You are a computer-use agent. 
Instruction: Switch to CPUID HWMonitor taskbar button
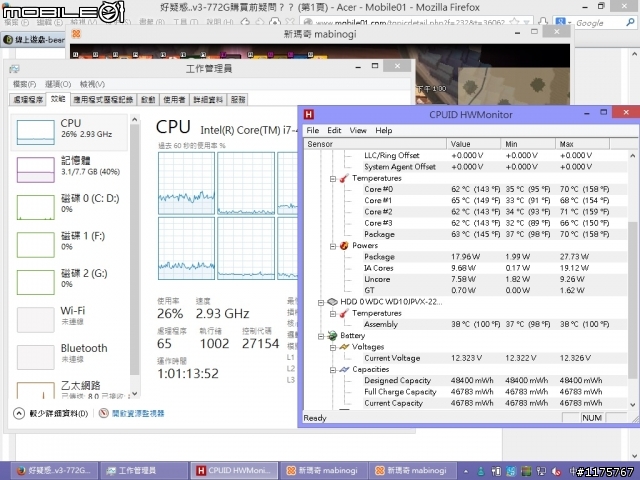[234, 471]
